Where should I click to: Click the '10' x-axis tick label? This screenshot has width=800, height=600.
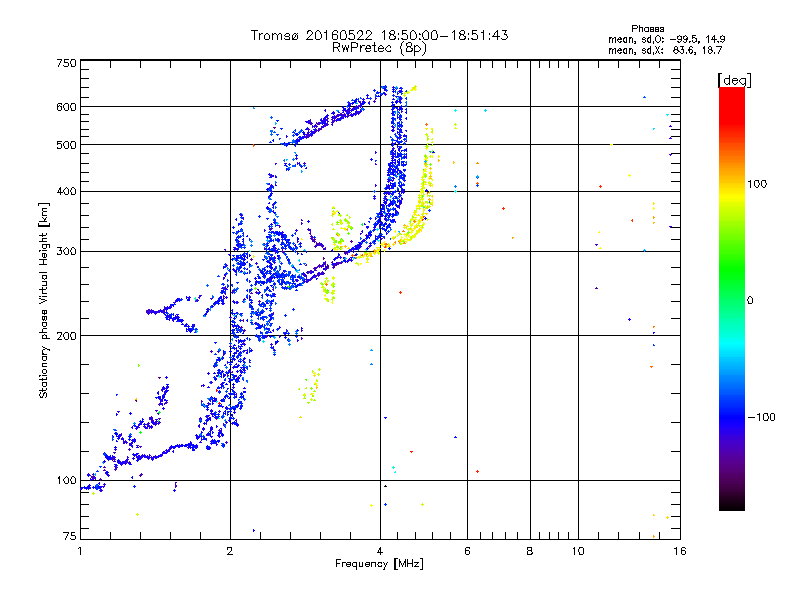tap(578, 551)
